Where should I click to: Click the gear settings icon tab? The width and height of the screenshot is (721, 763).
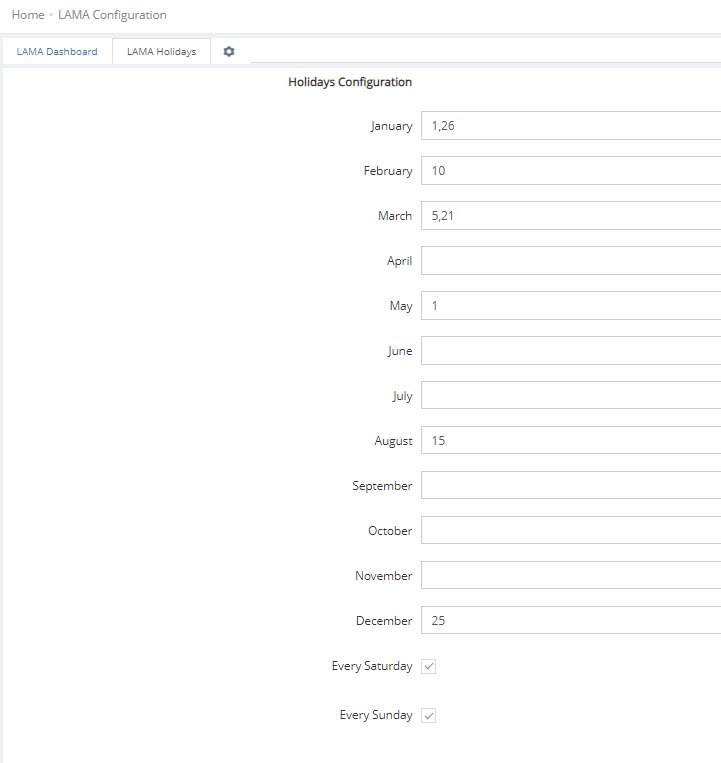[229, 52]
